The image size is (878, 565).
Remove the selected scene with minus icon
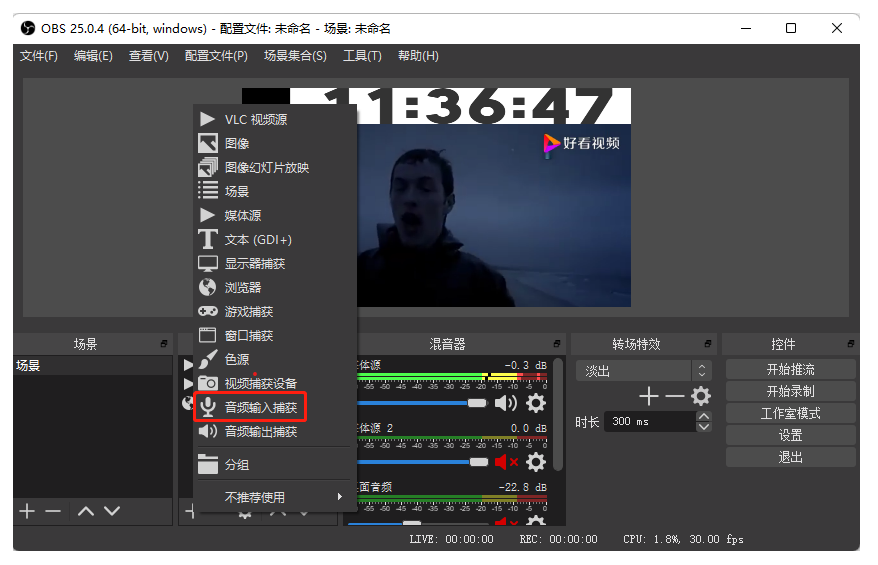53,511
